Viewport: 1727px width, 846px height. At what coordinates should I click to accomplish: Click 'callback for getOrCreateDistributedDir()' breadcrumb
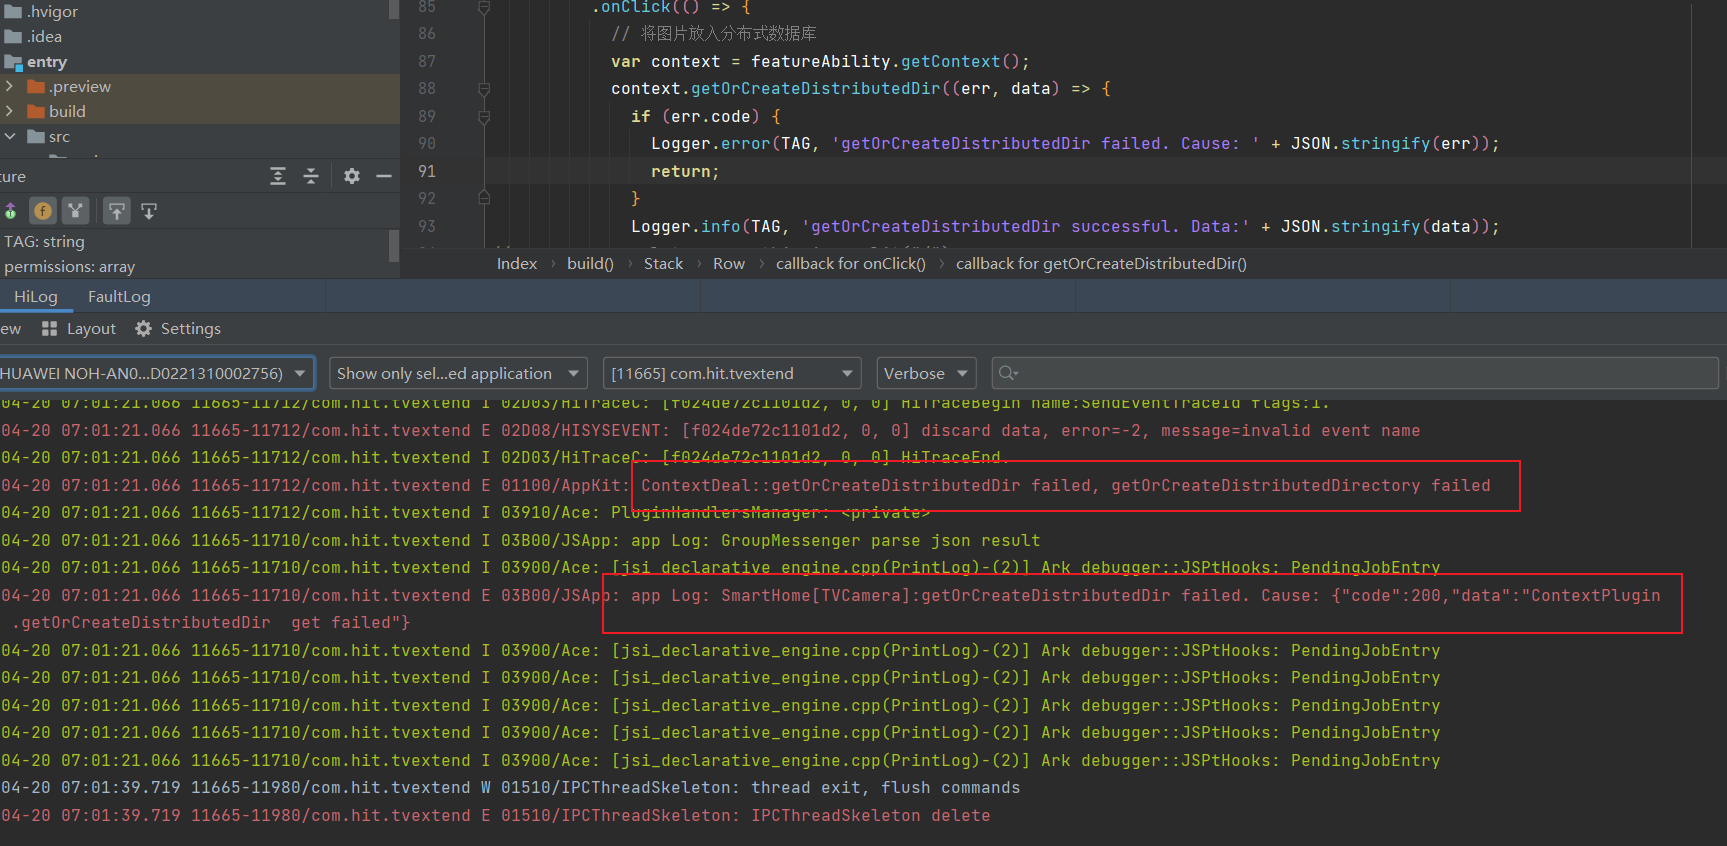coord(1101,263)
